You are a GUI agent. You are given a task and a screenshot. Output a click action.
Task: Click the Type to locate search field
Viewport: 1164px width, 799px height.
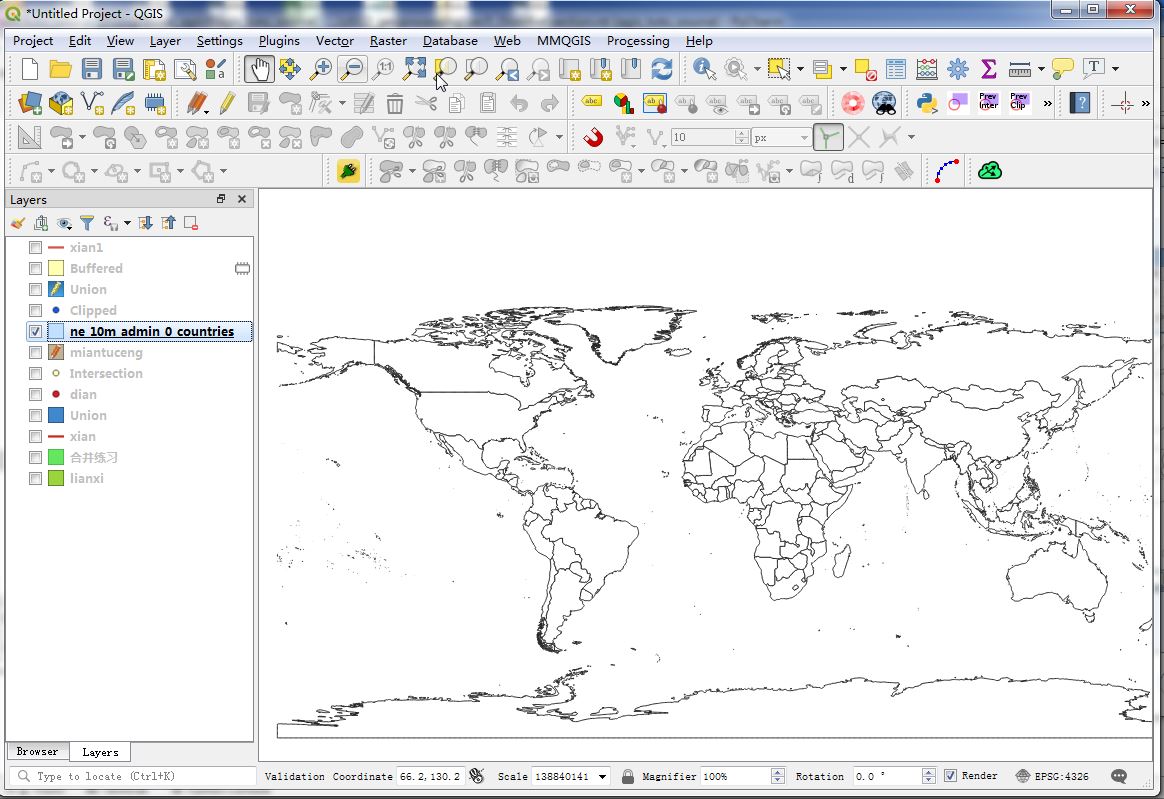click(132, 776)
